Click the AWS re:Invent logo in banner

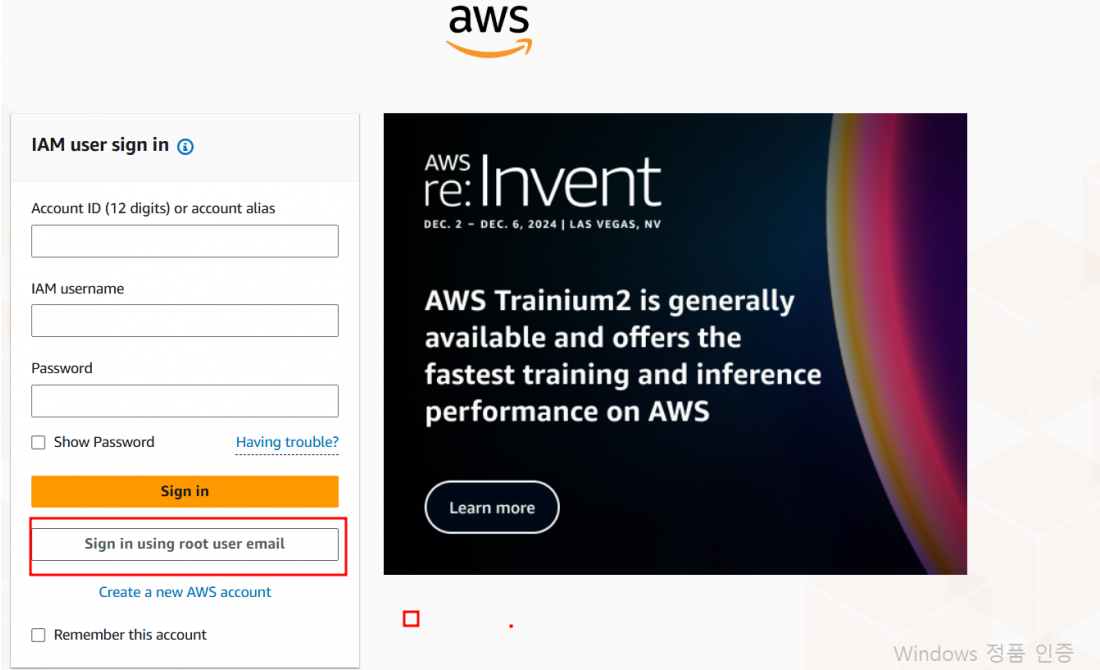click(x=542, y=182)
